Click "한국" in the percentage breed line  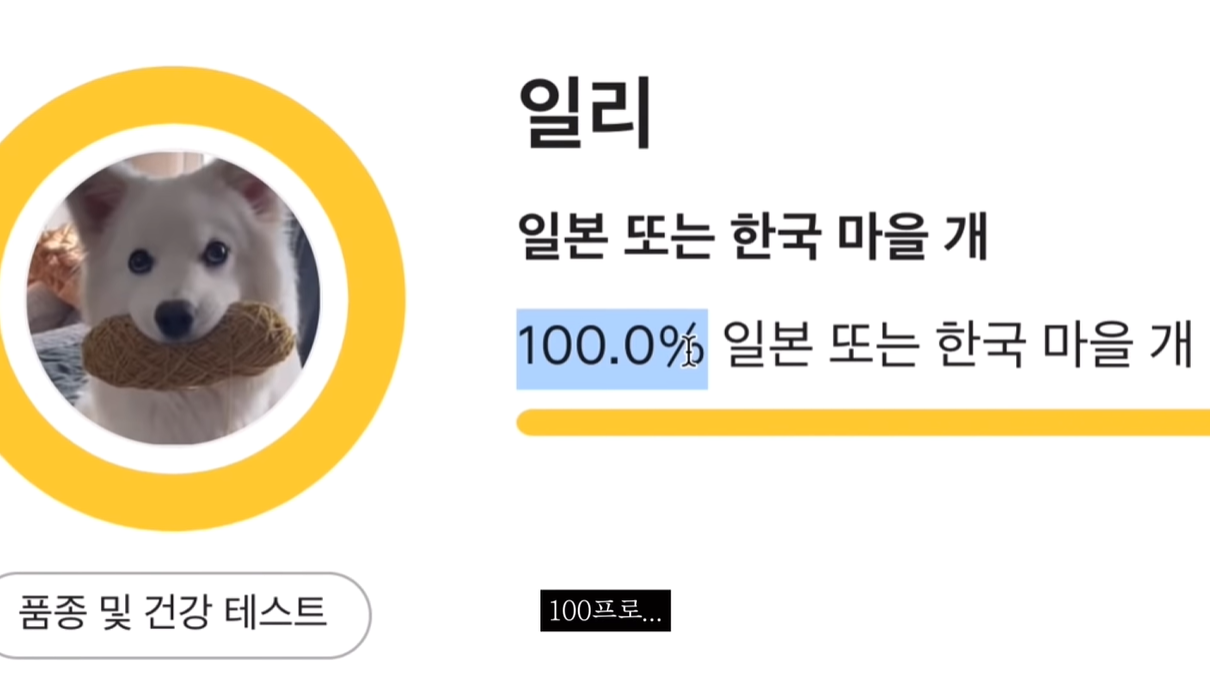981,347
